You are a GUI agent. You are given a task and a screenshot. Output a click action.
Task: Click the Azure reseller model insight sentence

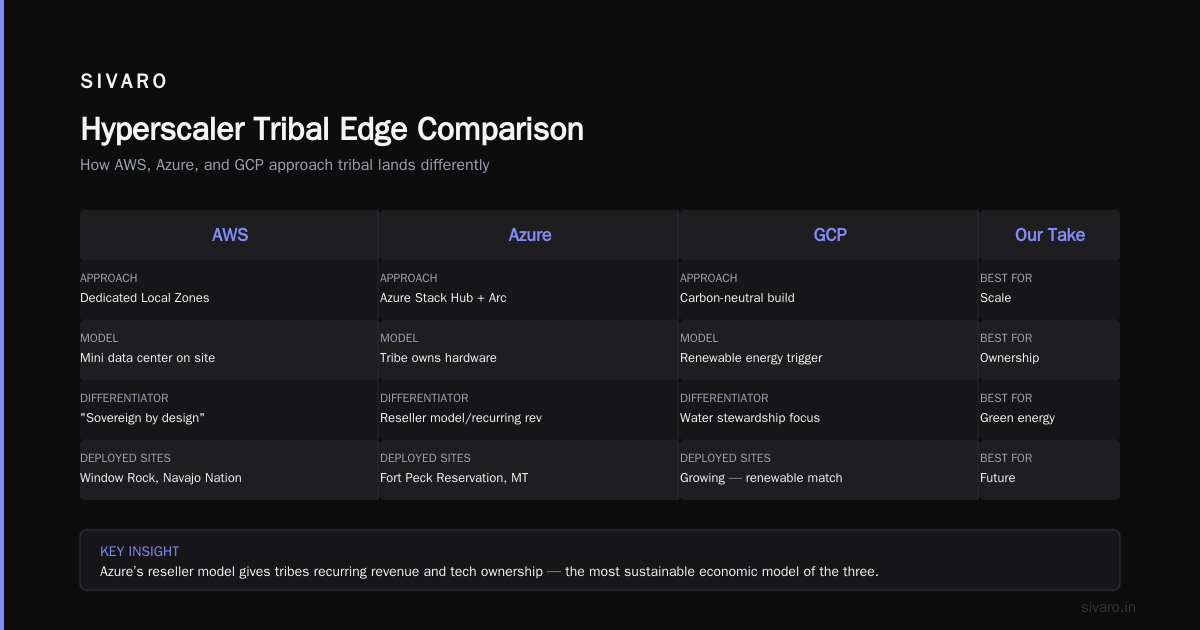coord(489,572)
